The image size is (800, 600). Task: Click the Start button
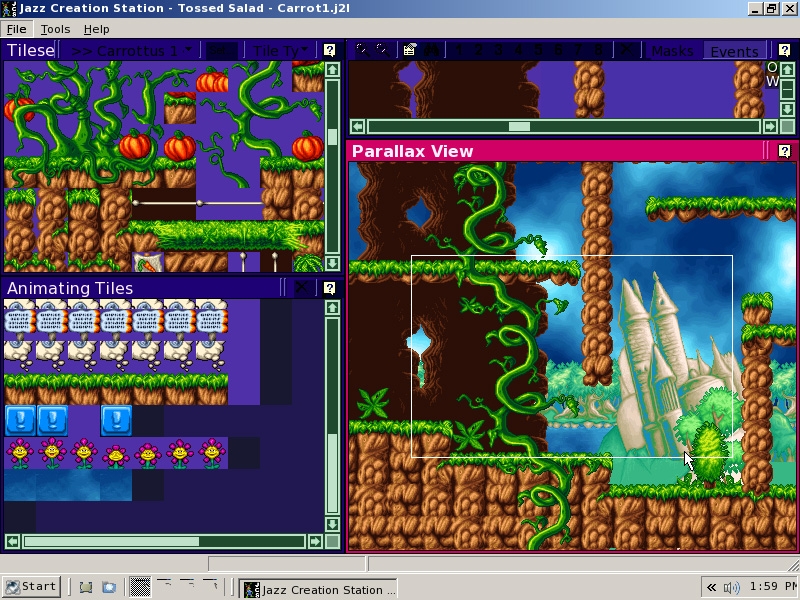tap(31, 587)
